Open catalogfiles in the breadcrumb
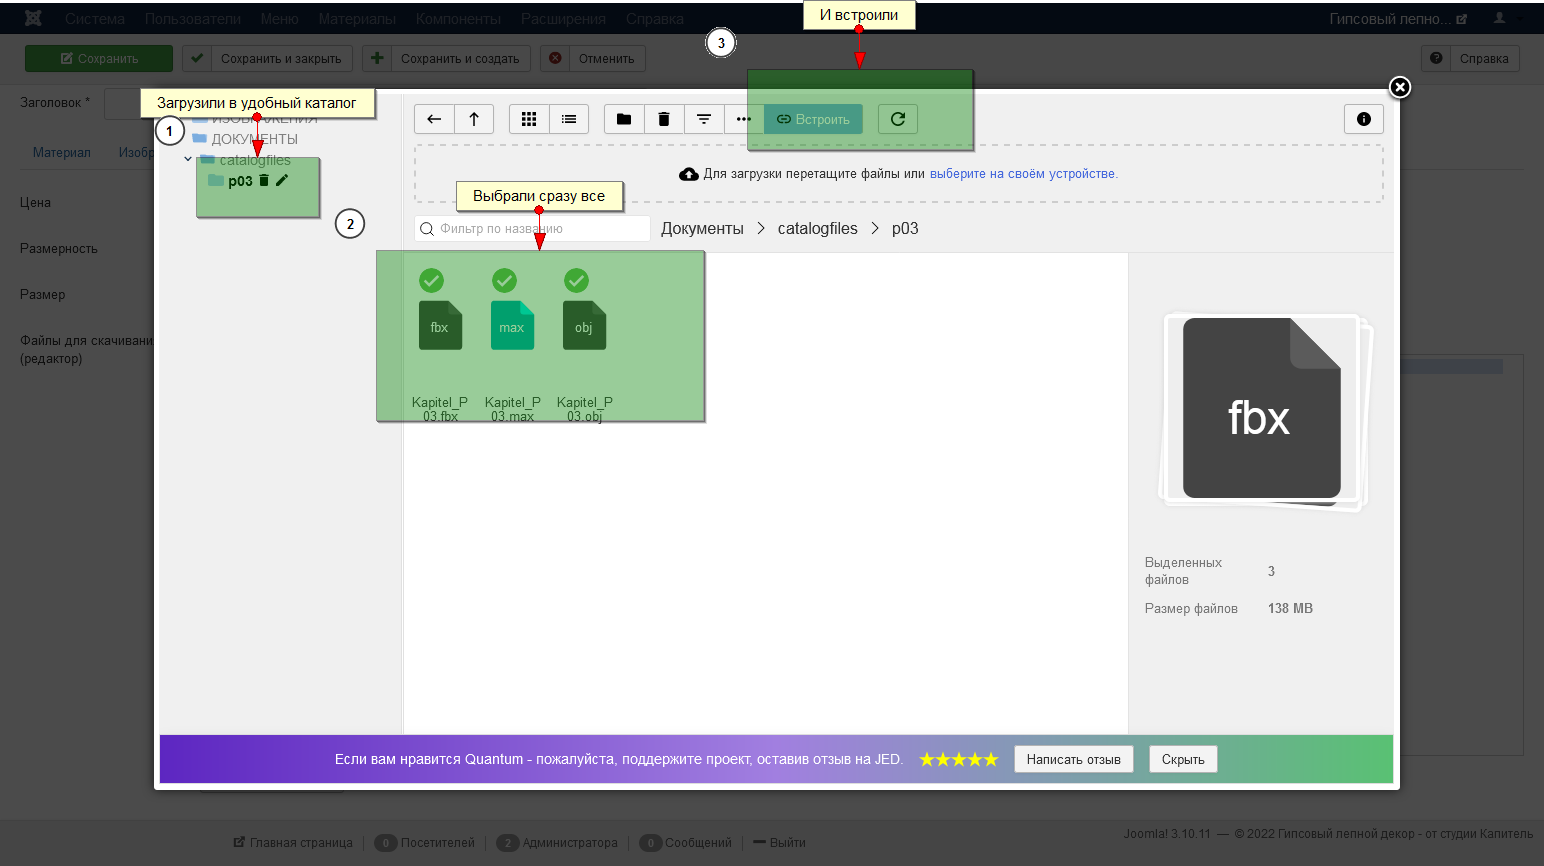Viewport: 1544px width, 866px height. 818,228
